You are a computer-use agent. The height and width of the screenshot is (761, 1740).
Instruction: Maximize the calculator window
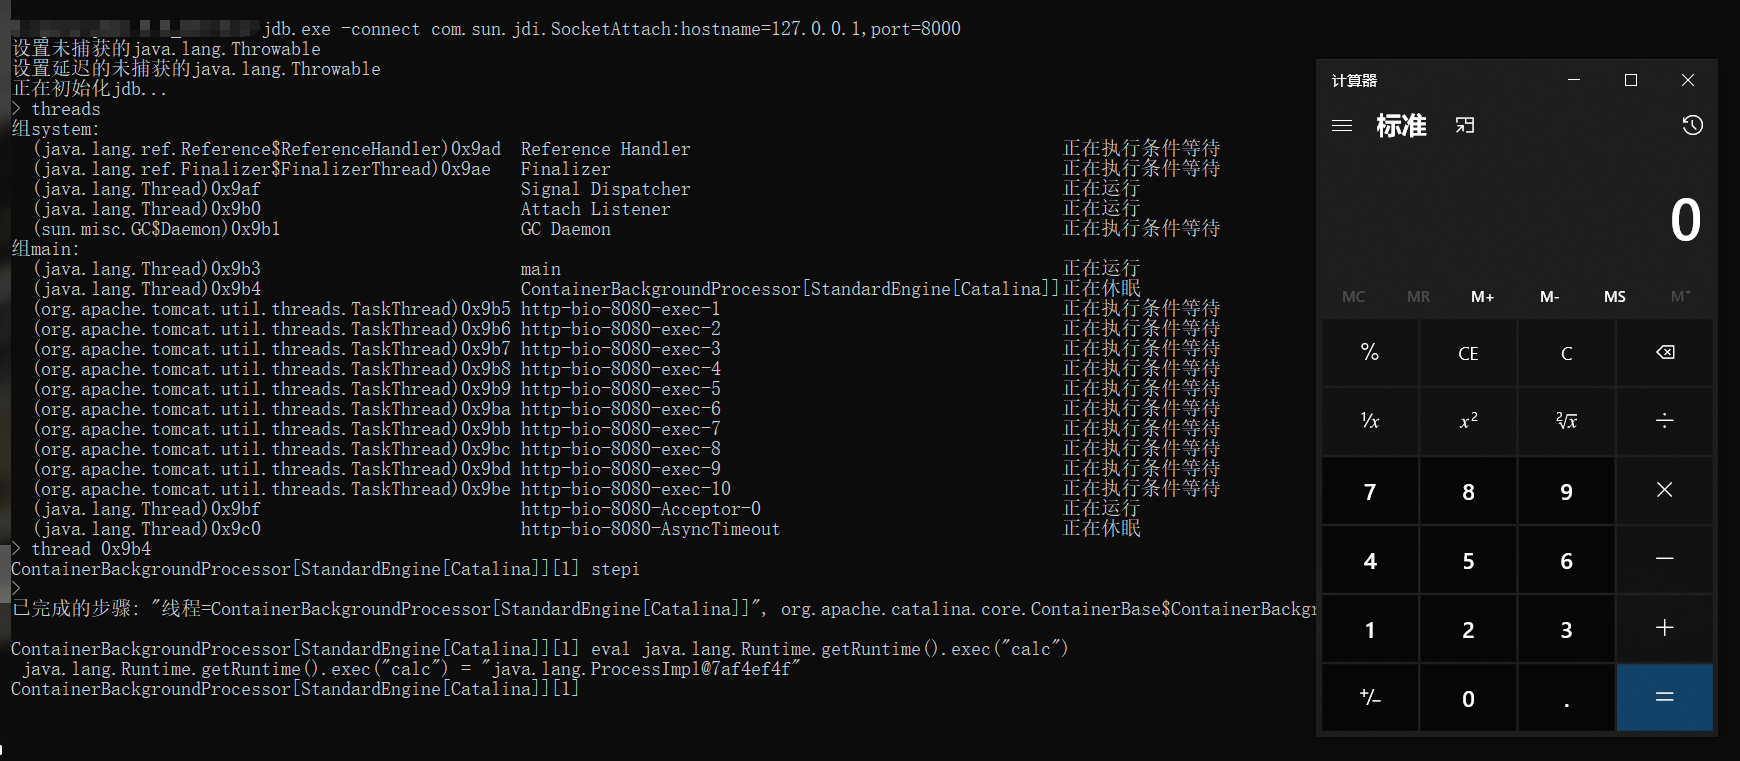pos(1631,80)
